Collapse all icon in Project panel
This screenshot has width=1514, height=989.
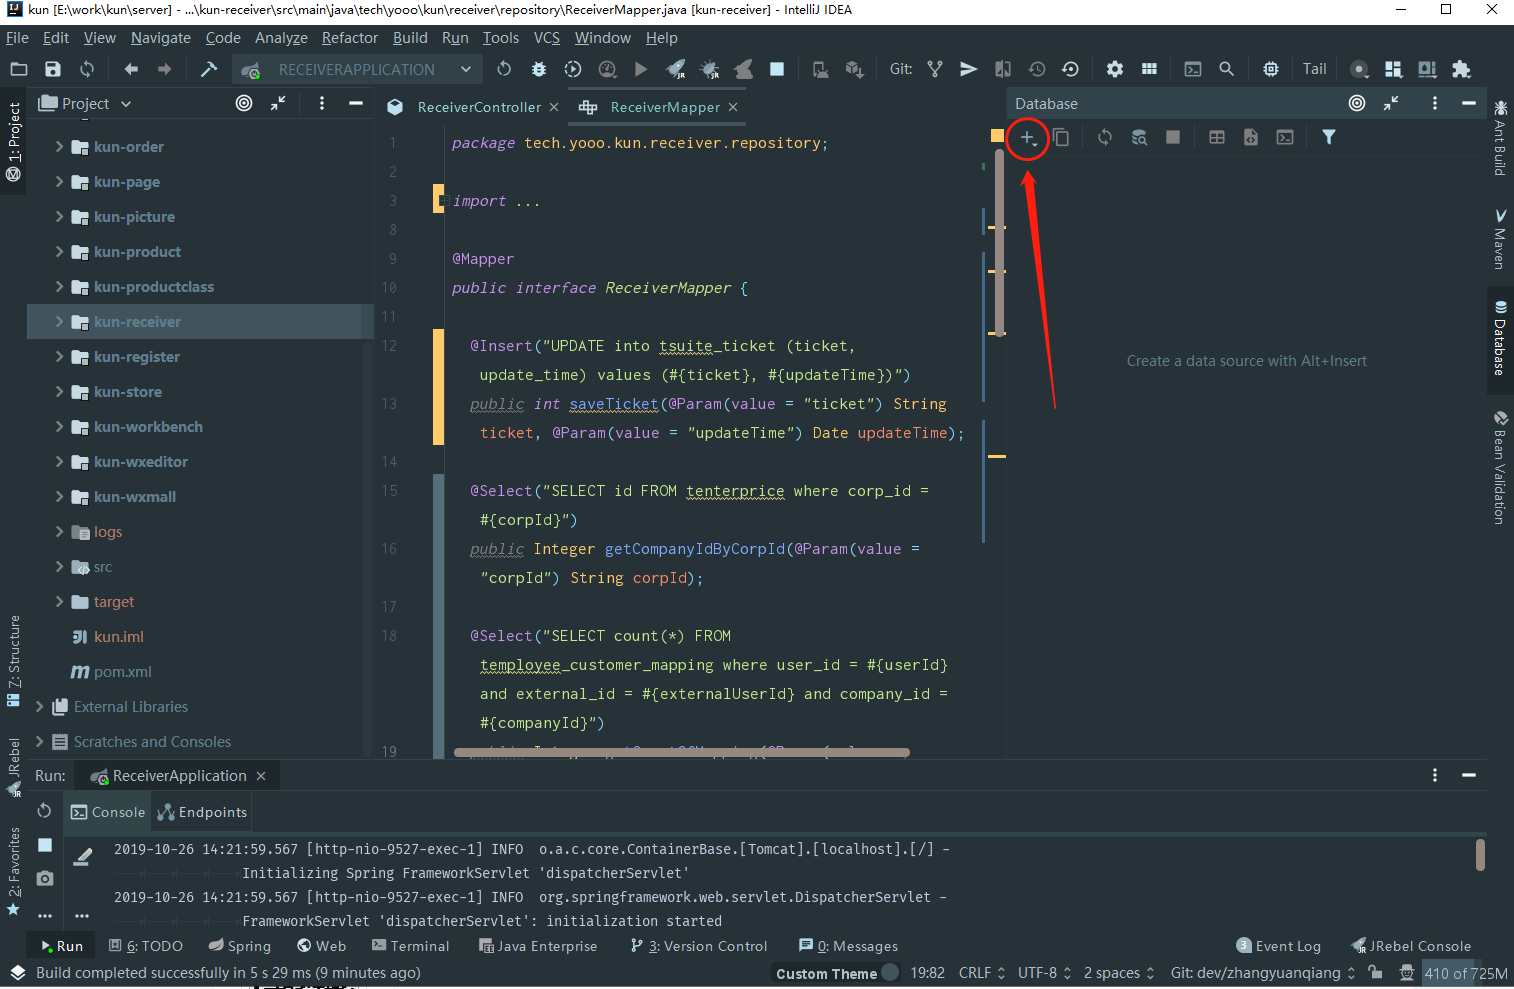pyautogui.click(x=278, y=103)
